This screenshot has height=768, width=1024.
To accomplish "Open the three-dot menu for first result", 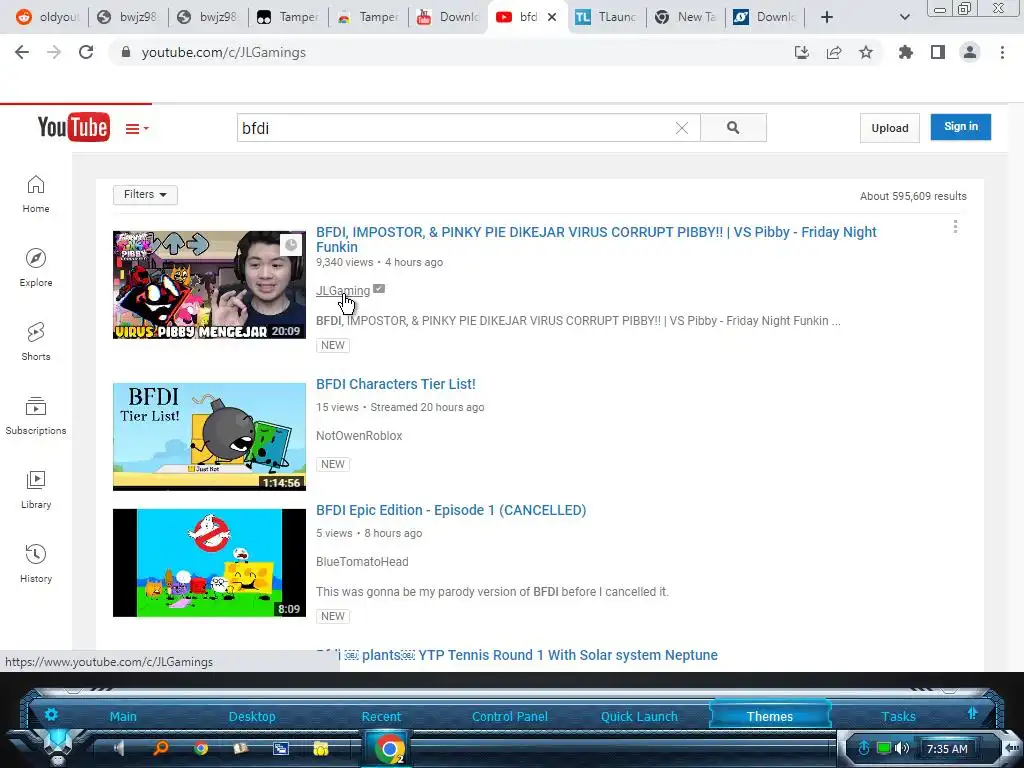I will click(955, 227).
